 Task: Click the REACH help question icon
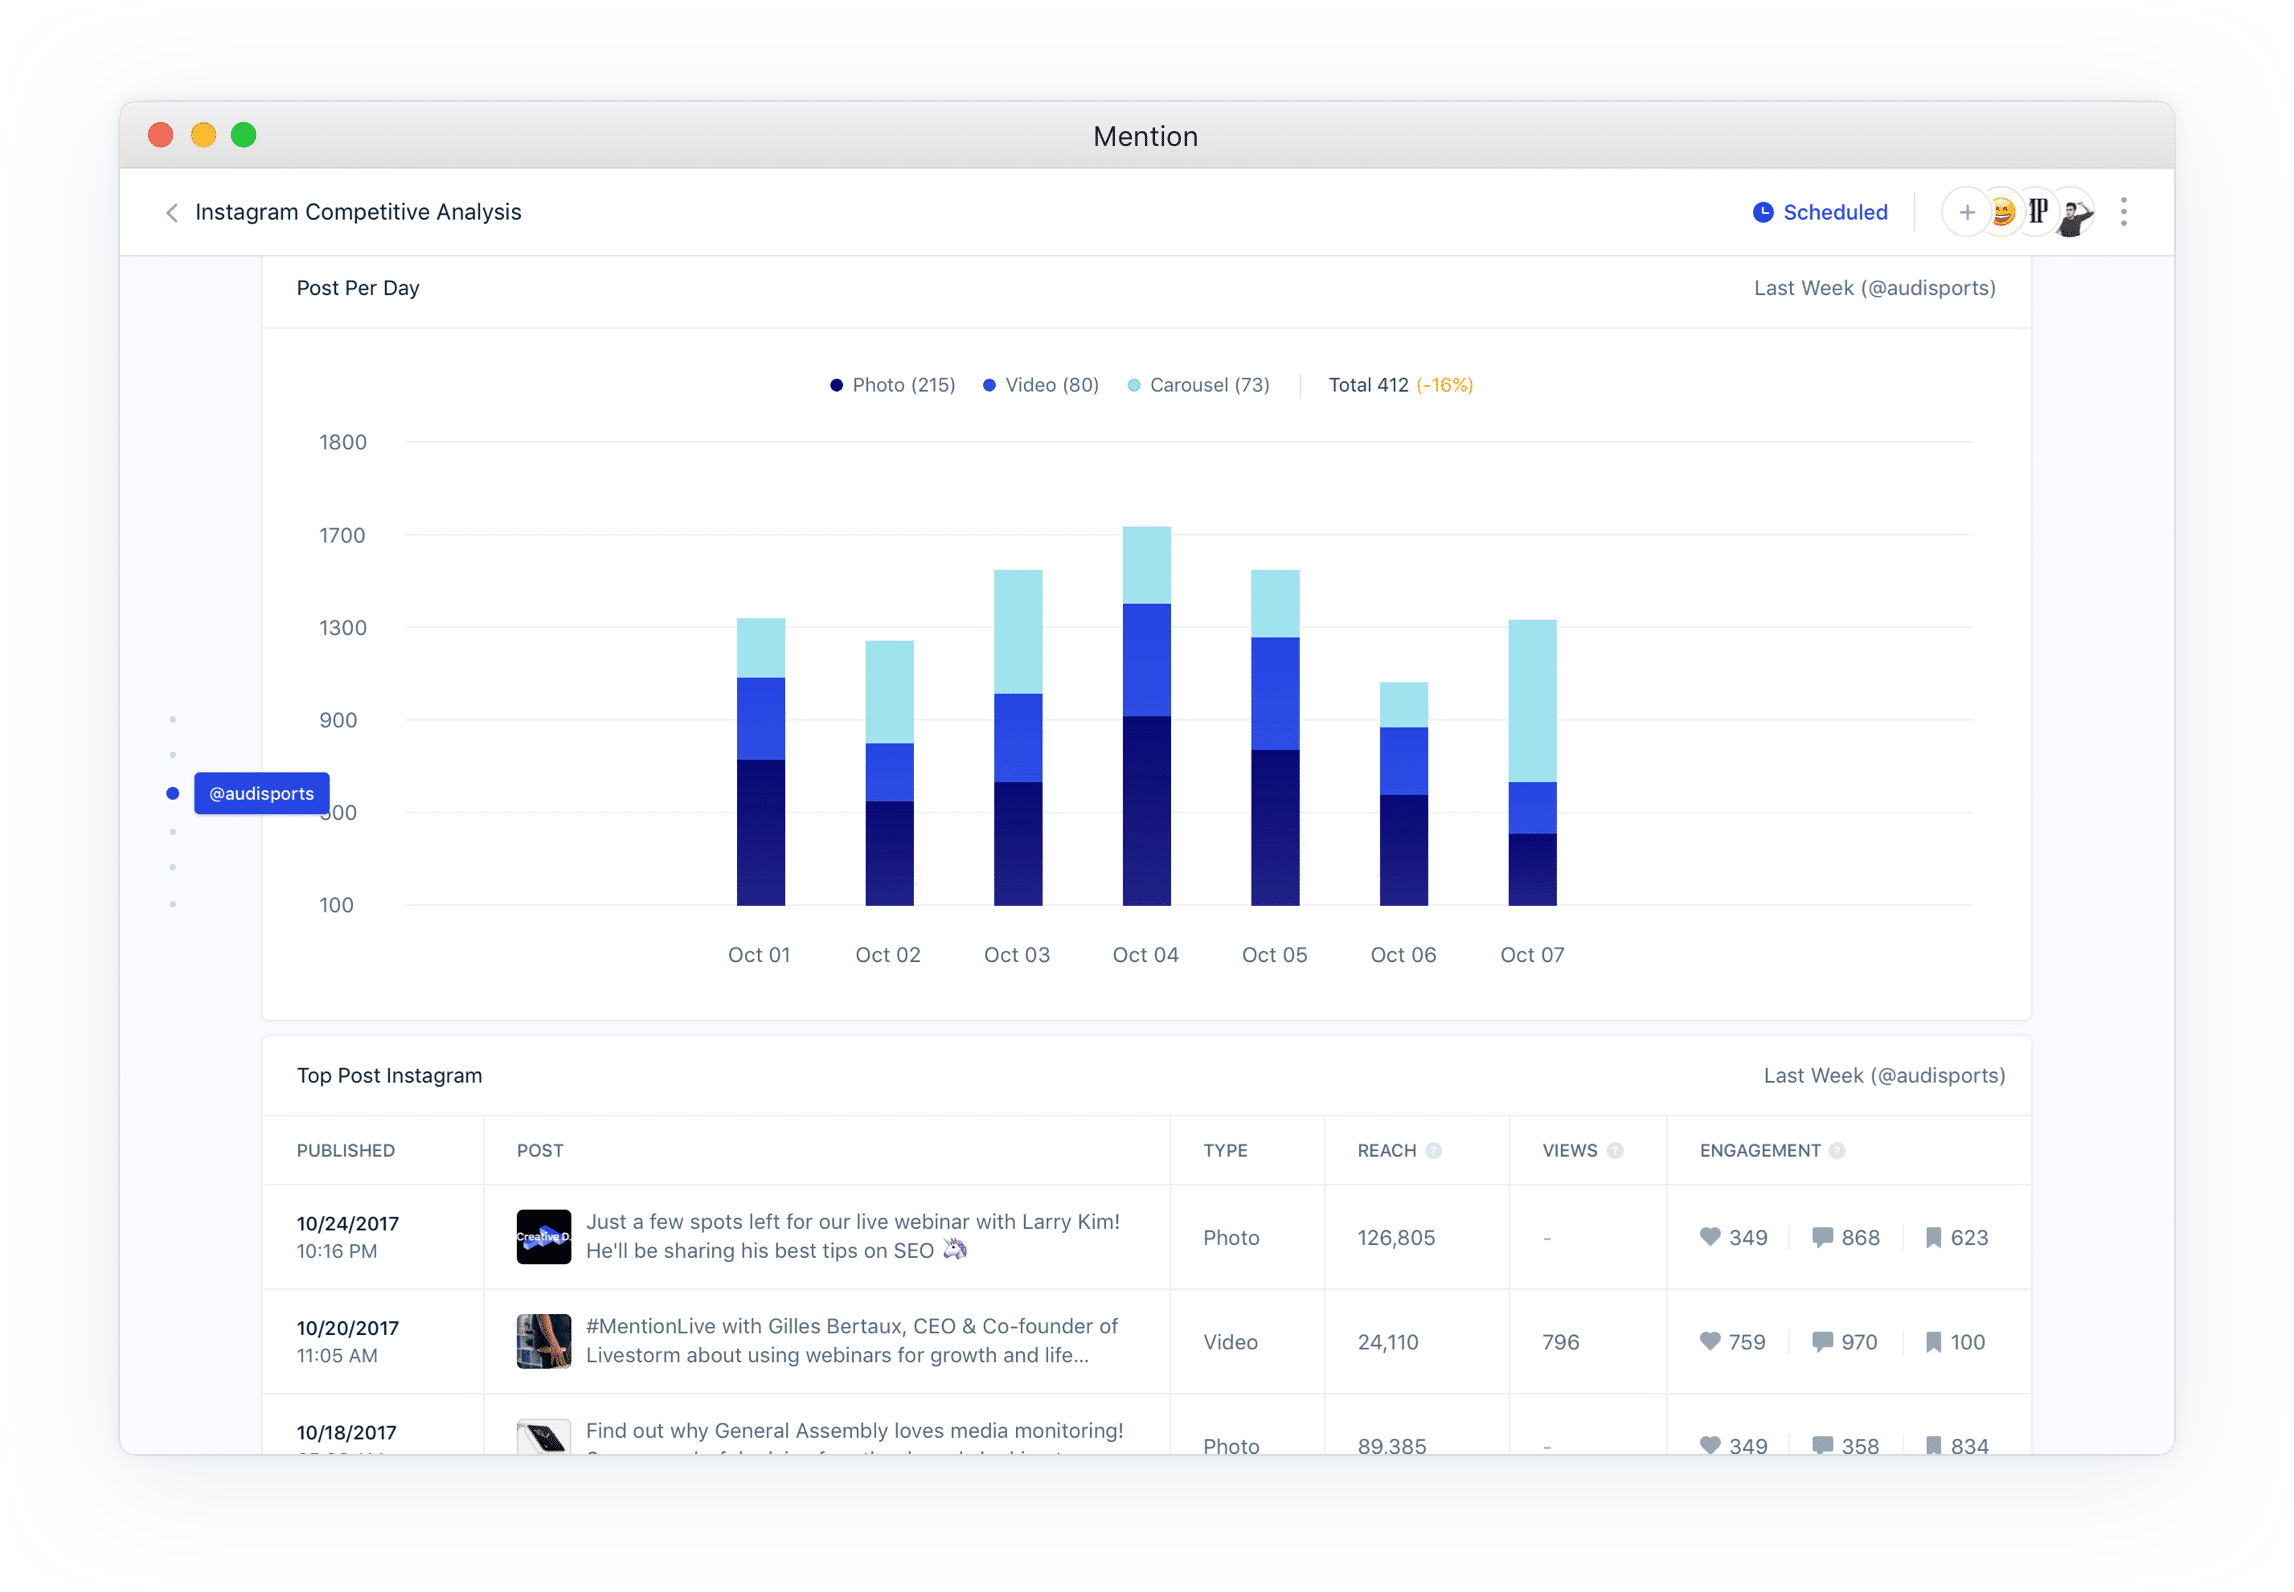[1433, 1150]
